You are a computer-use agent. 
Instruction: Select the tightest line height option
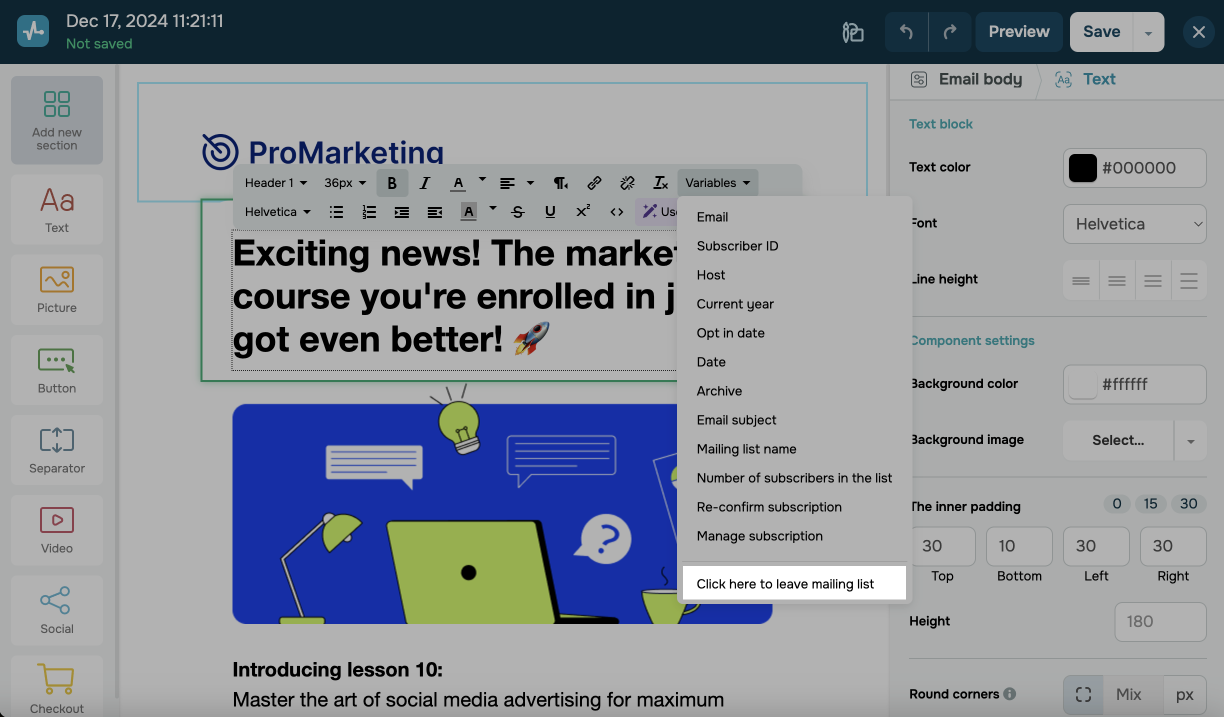(x=1081, y=281)
